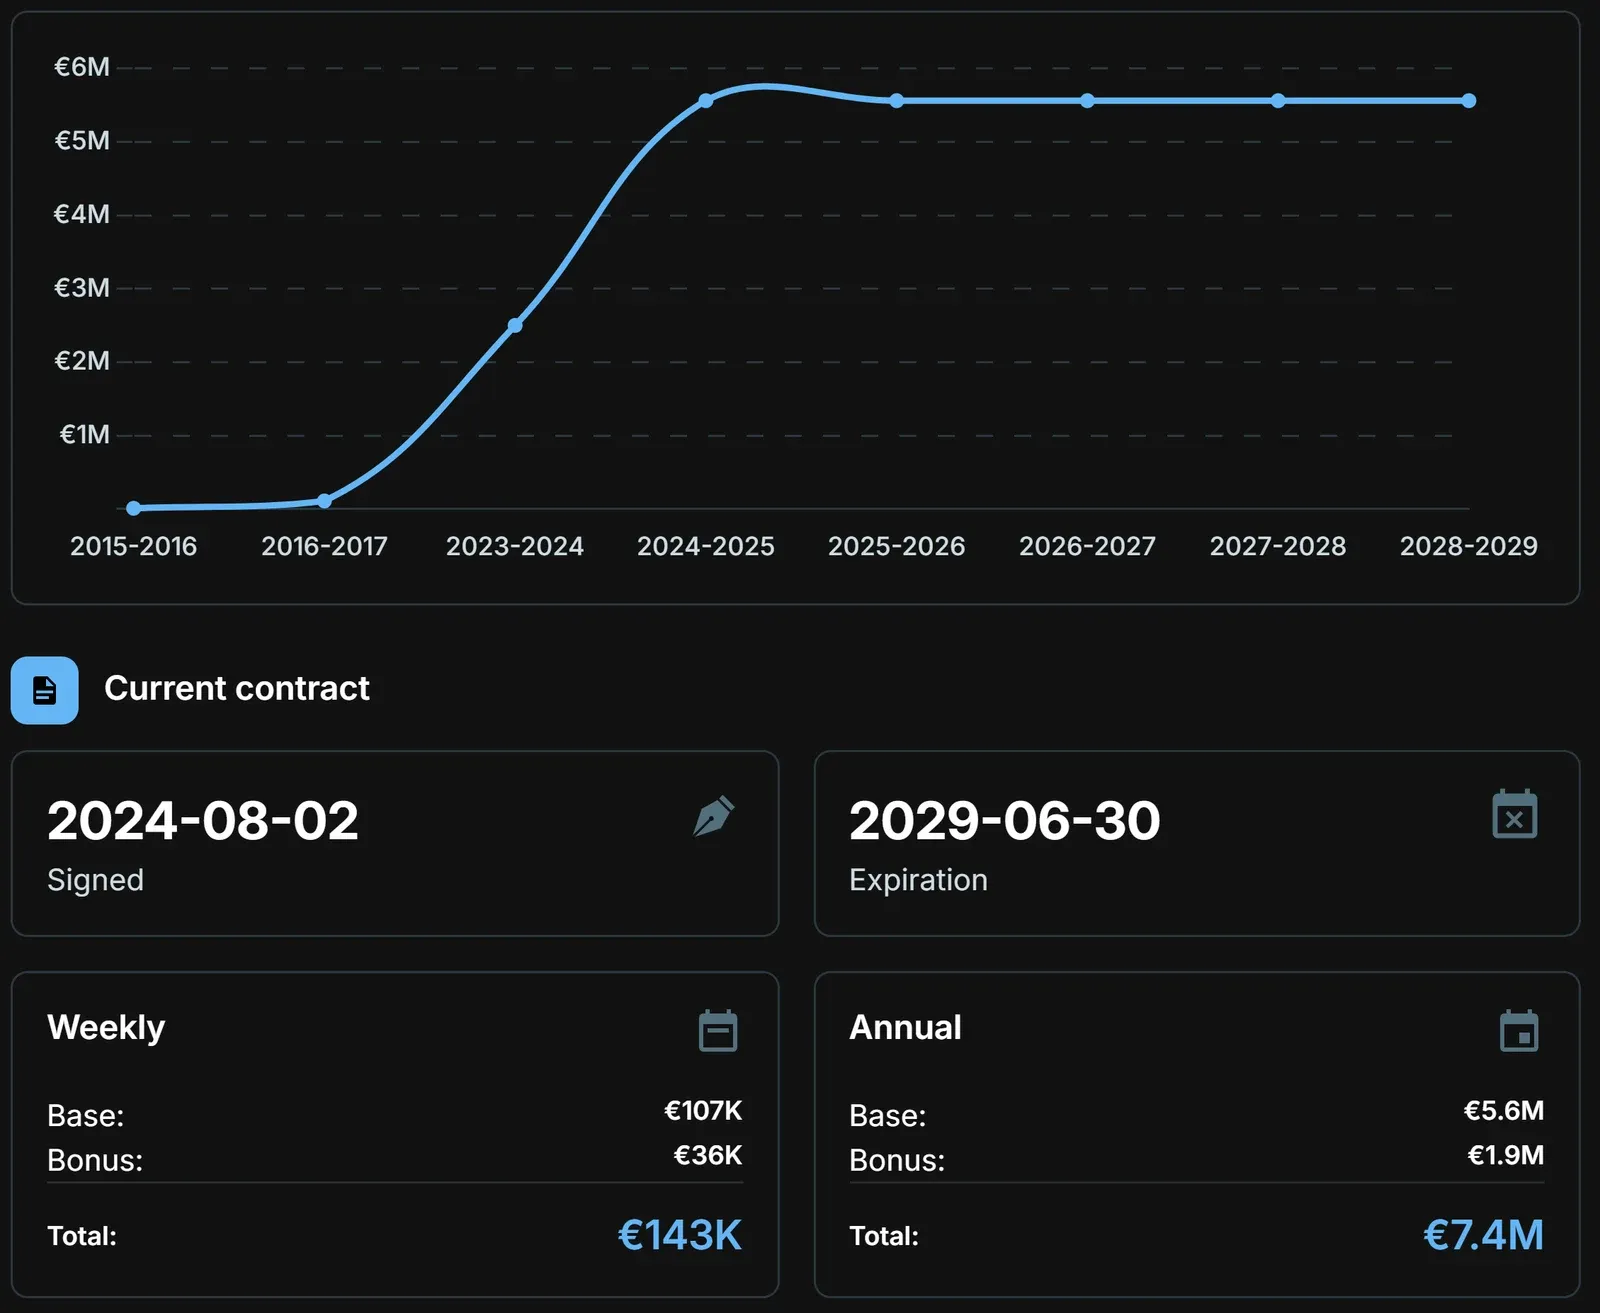Click the 2015-2016 x-axis label

134,546
